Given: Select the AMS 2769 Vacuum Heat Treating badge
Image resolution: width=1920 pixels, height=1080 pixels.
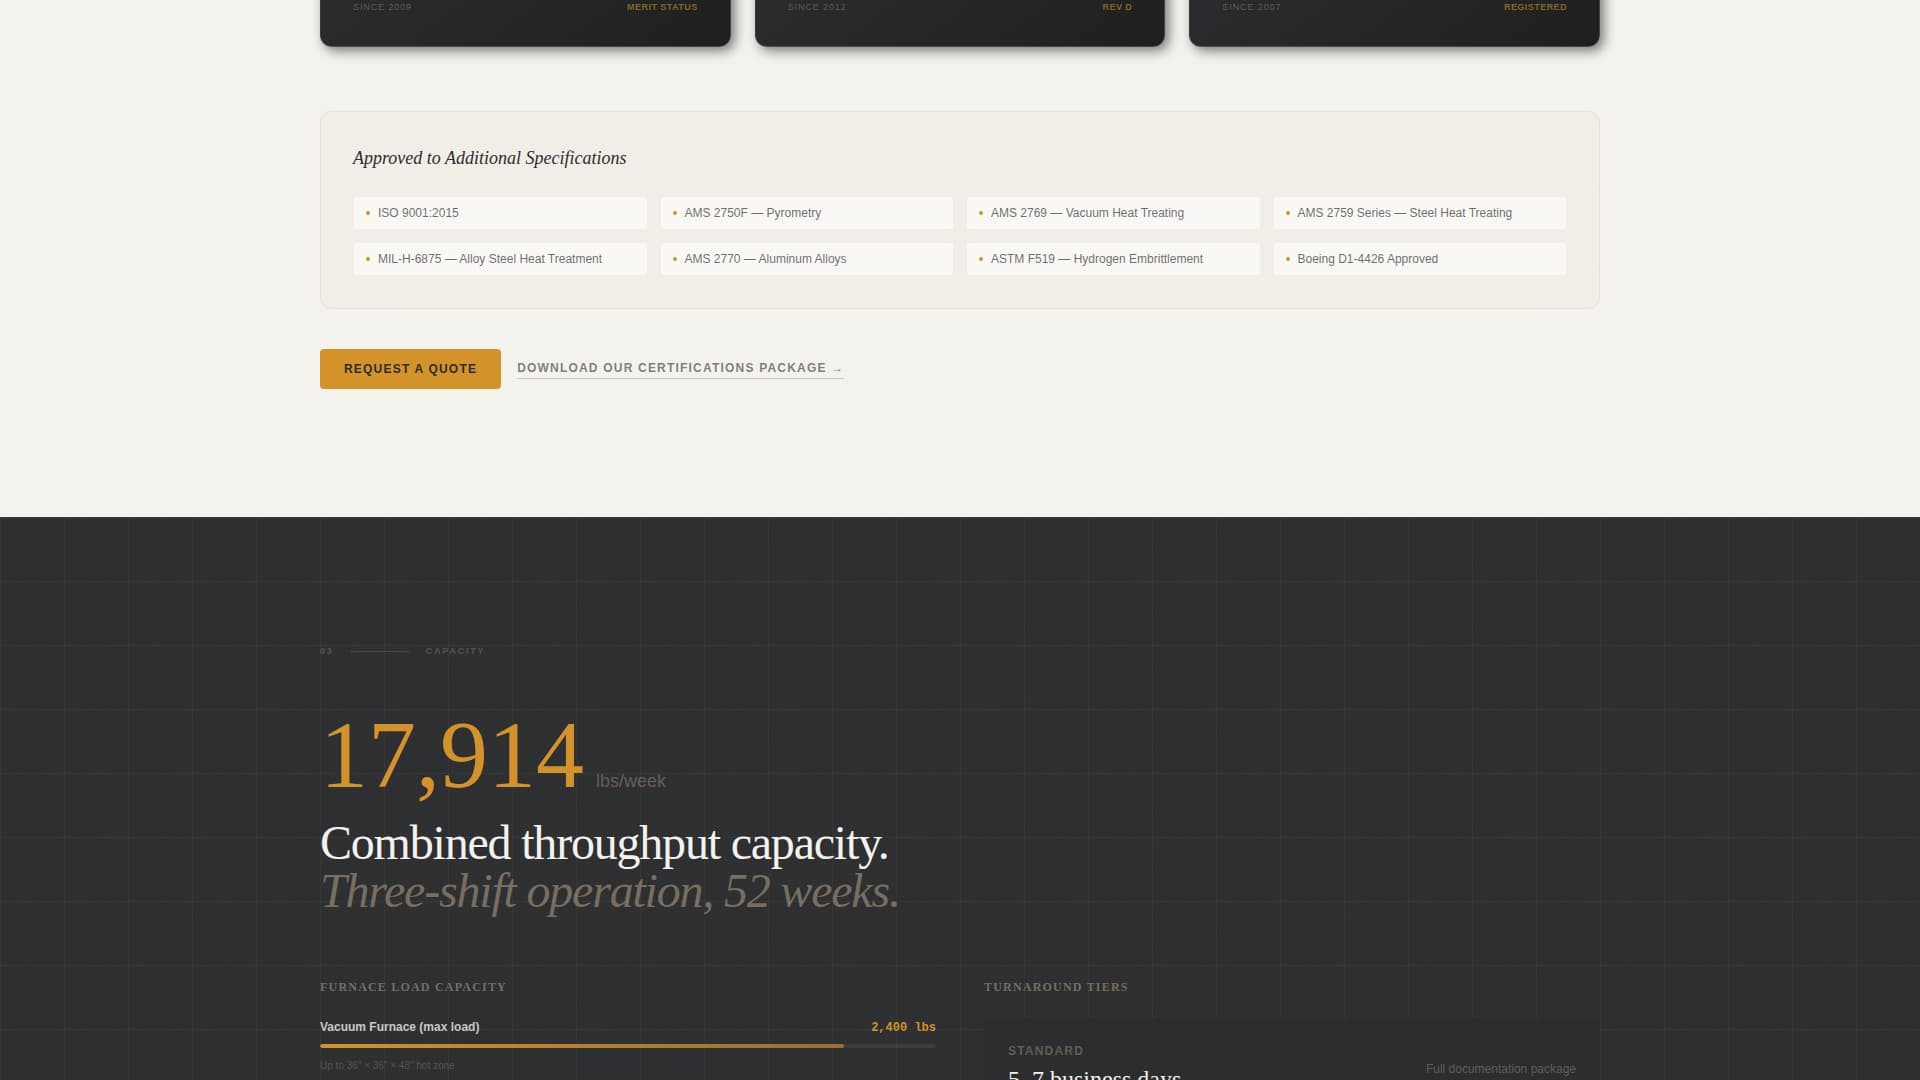Looking at the screenshot, I should (x=1113, y=213).
